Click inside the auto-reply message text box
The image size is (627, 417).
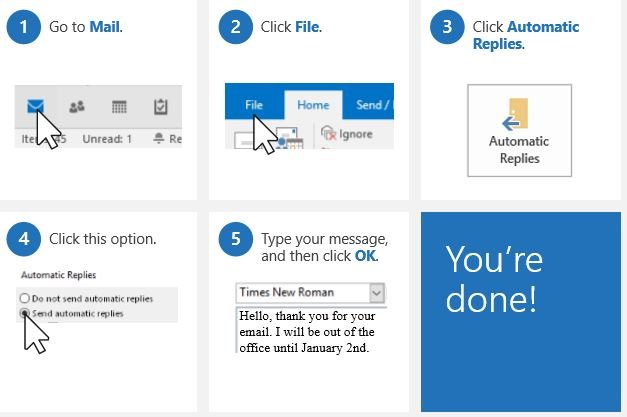[x=310, y=330]
